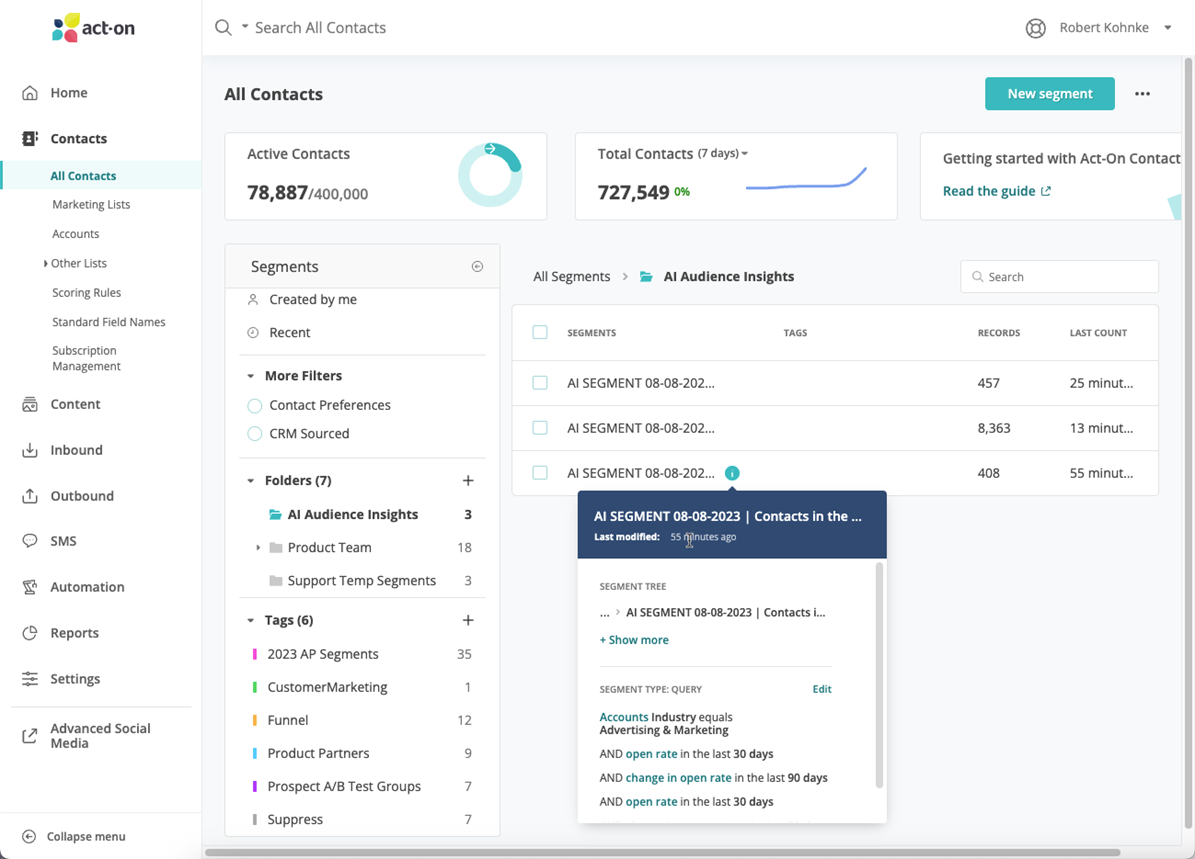1195x859 pixels.
Task: Collapse the More Filters section
Action: click(250, 376)
